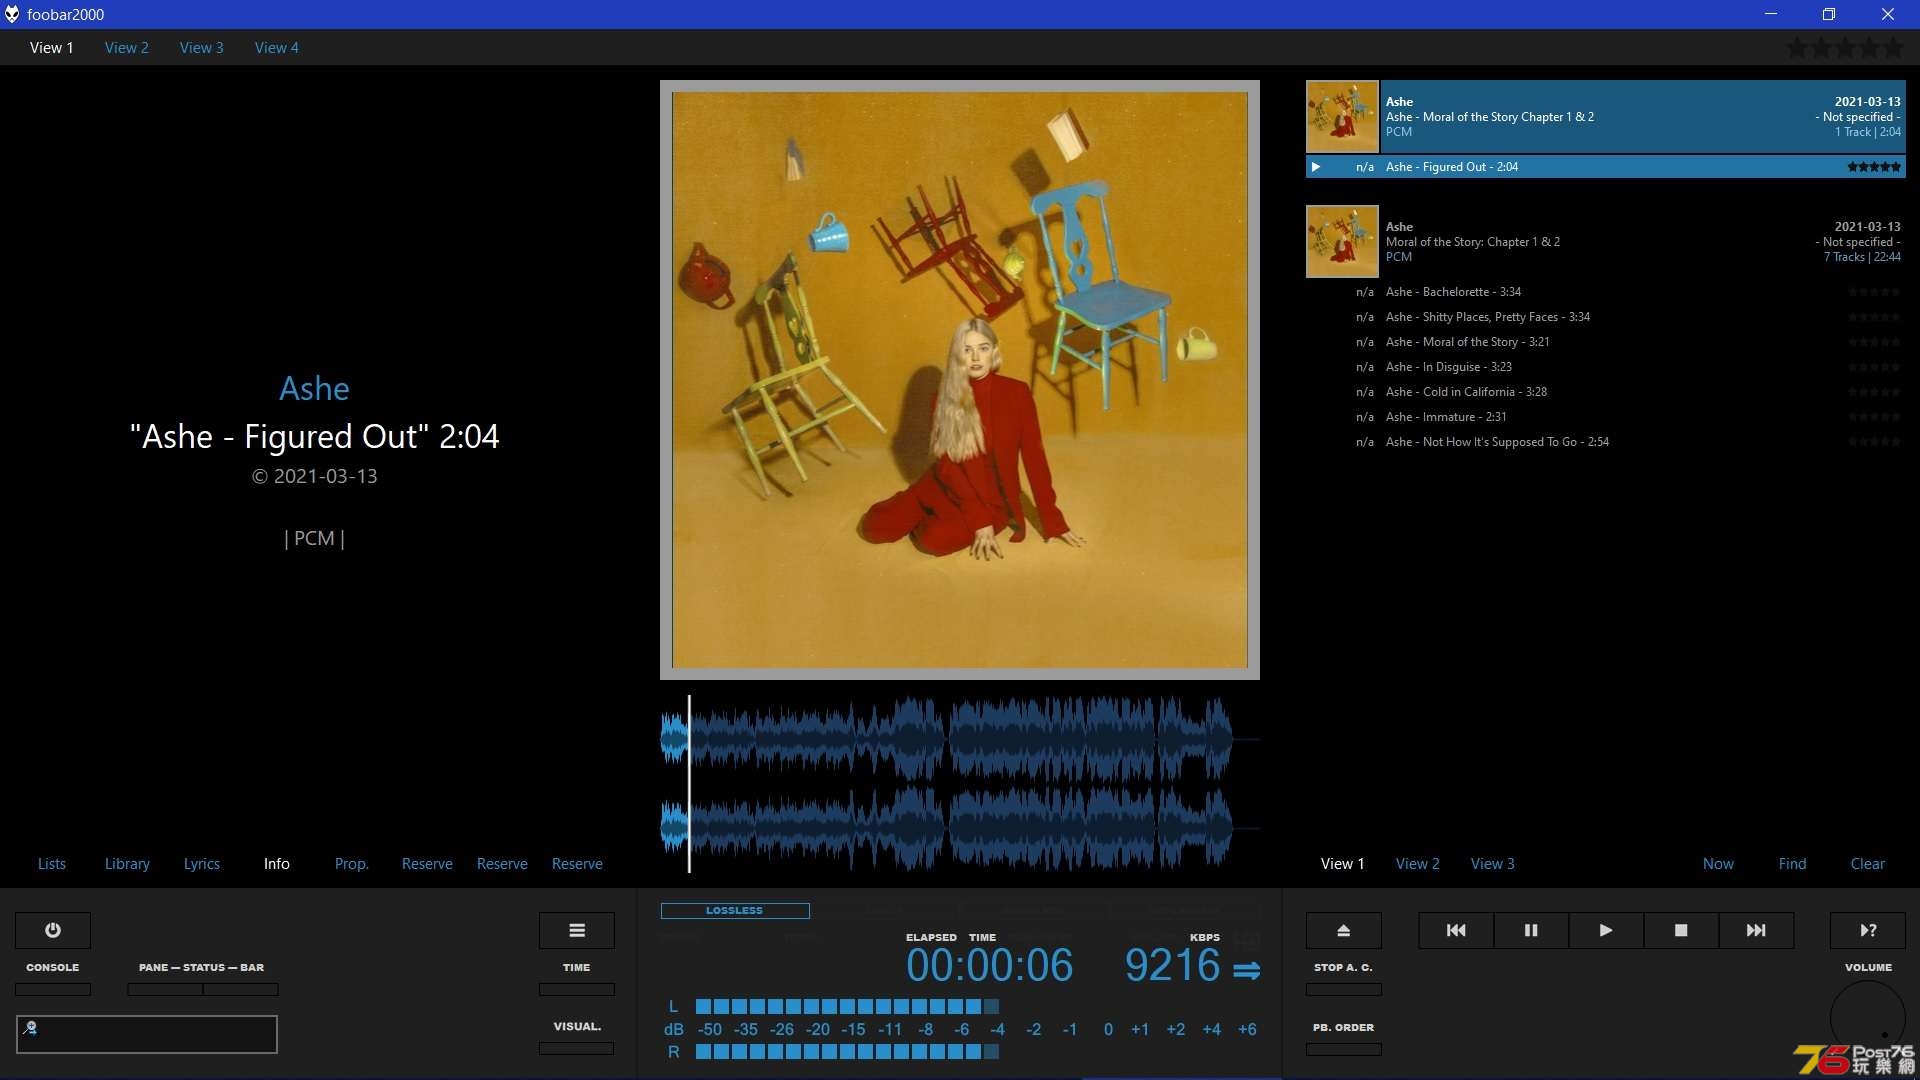Click the 9216 kbps bitrate readout
This screenshot has width=1920, height=1080.
[1172, 965]
